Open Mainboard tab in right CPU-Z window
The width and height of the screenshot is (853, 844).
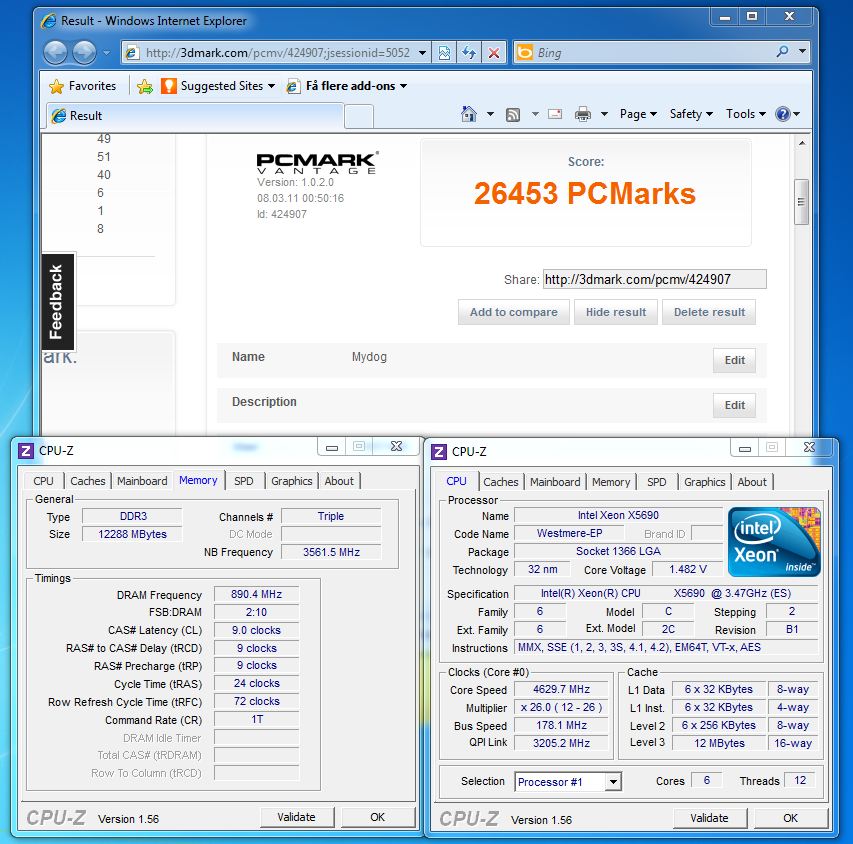[x=555, y=482]
